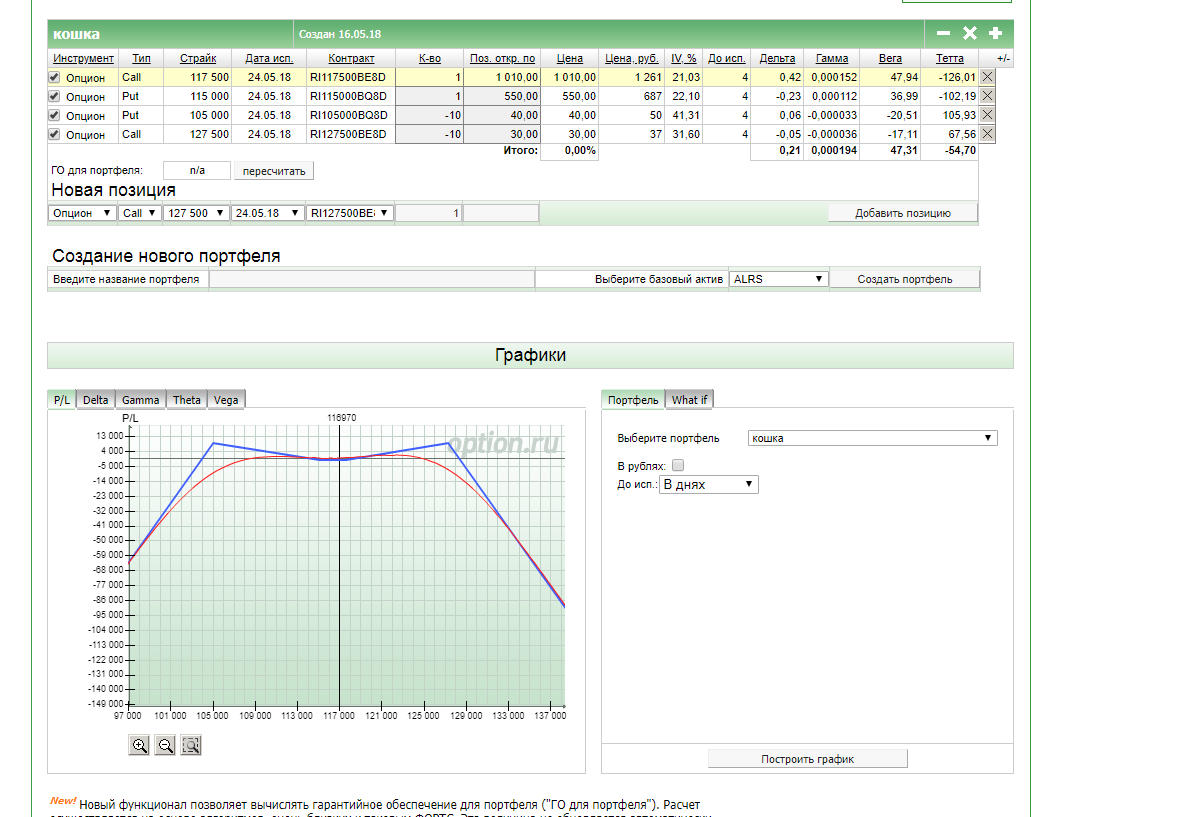The image size is (1180, 817).
Task: Switch to the Delta chart tab
Action: (96, 399)
